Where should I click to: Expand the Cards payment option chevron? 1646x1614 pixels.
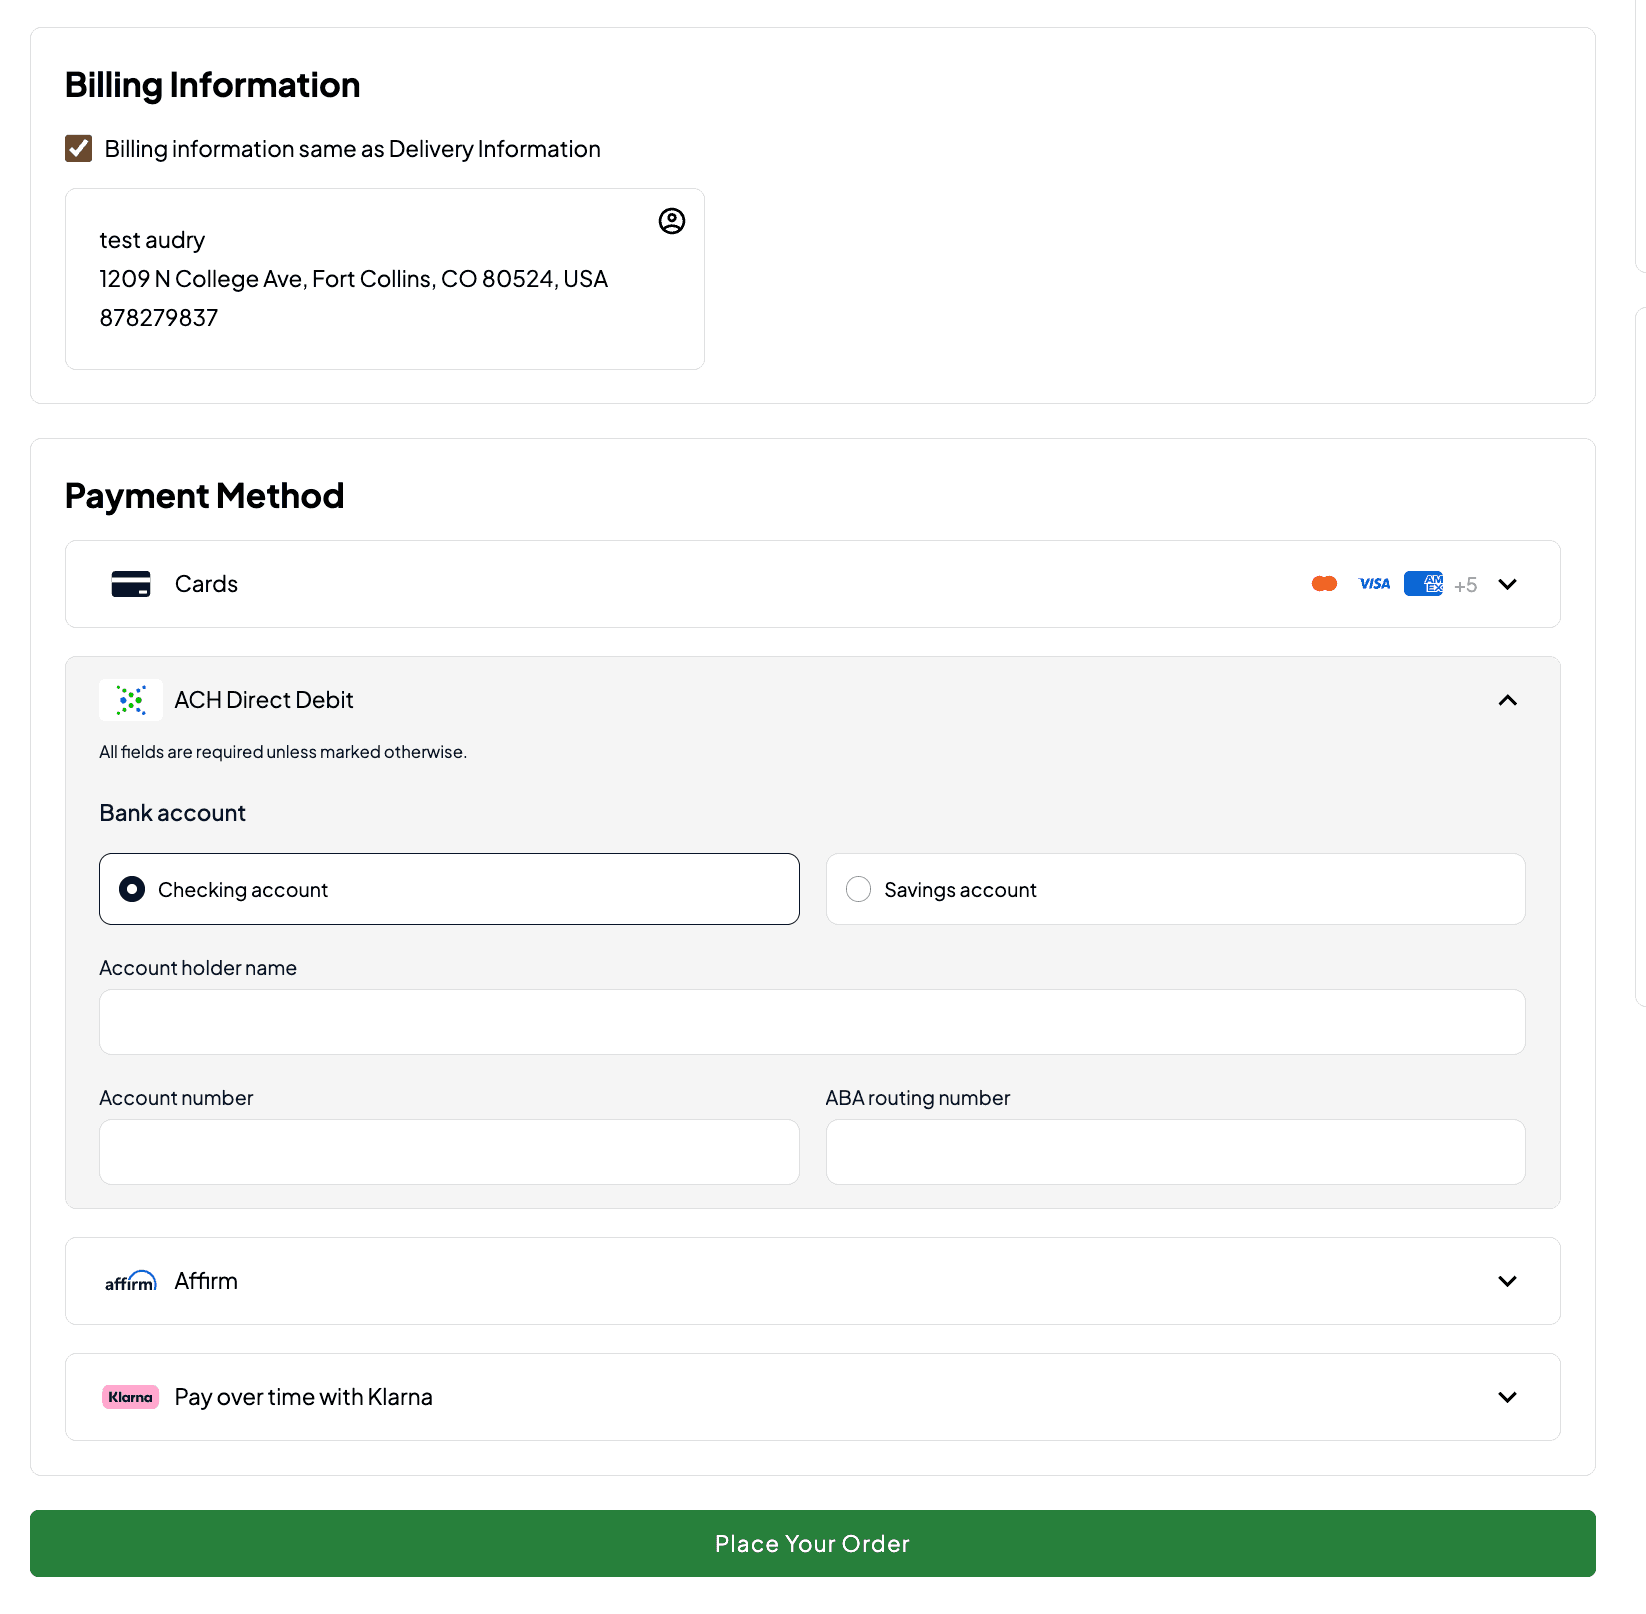point(1508,584)
